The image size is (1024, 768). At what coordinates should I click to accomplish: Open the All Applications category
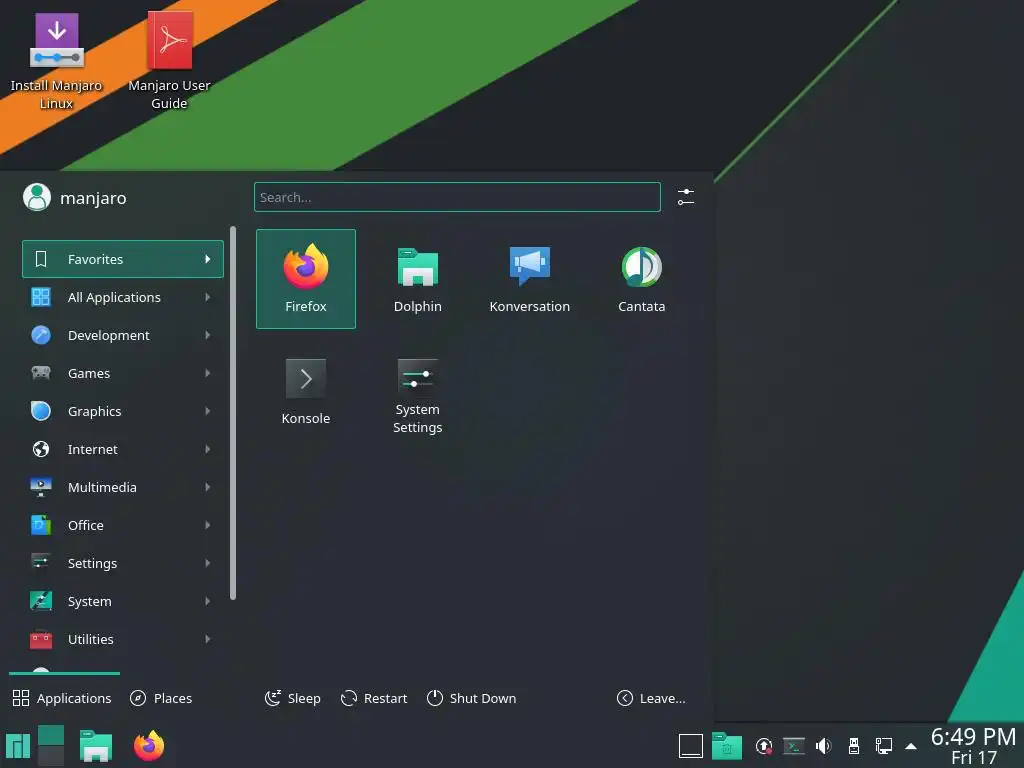[123, 297]
